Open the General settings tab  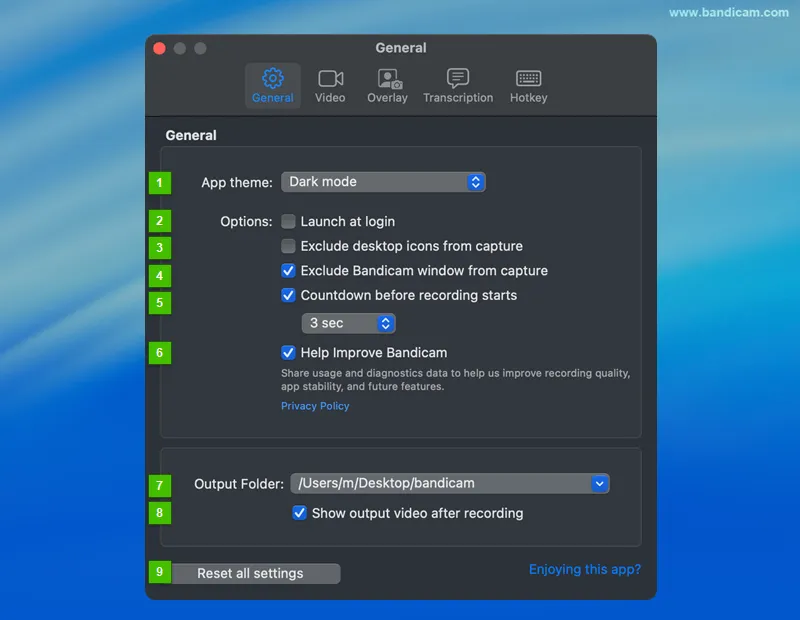(272, 86)
